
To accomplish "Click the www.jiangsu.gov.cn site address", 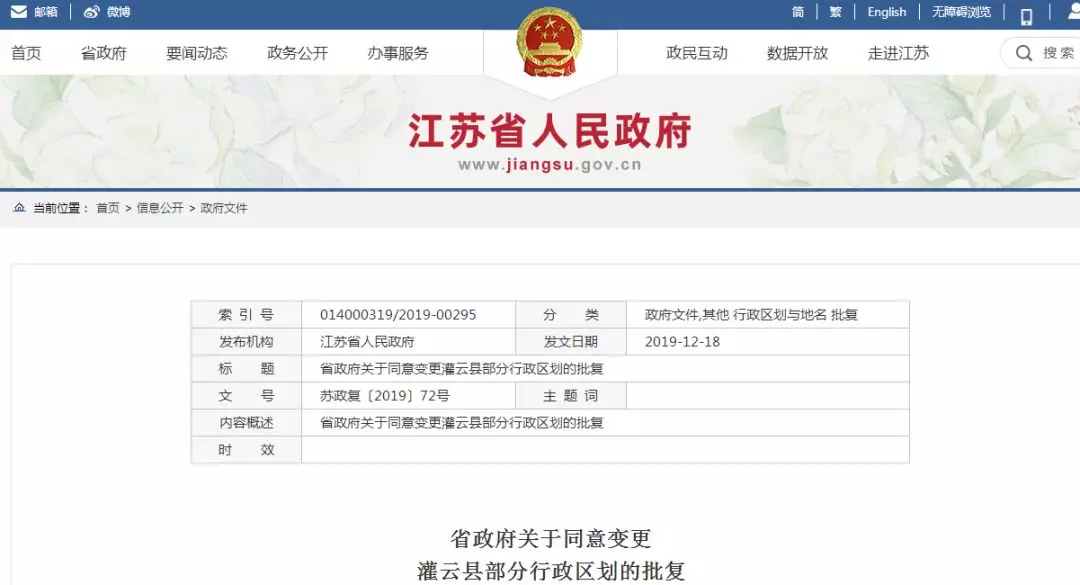I will tap(550, 165).
